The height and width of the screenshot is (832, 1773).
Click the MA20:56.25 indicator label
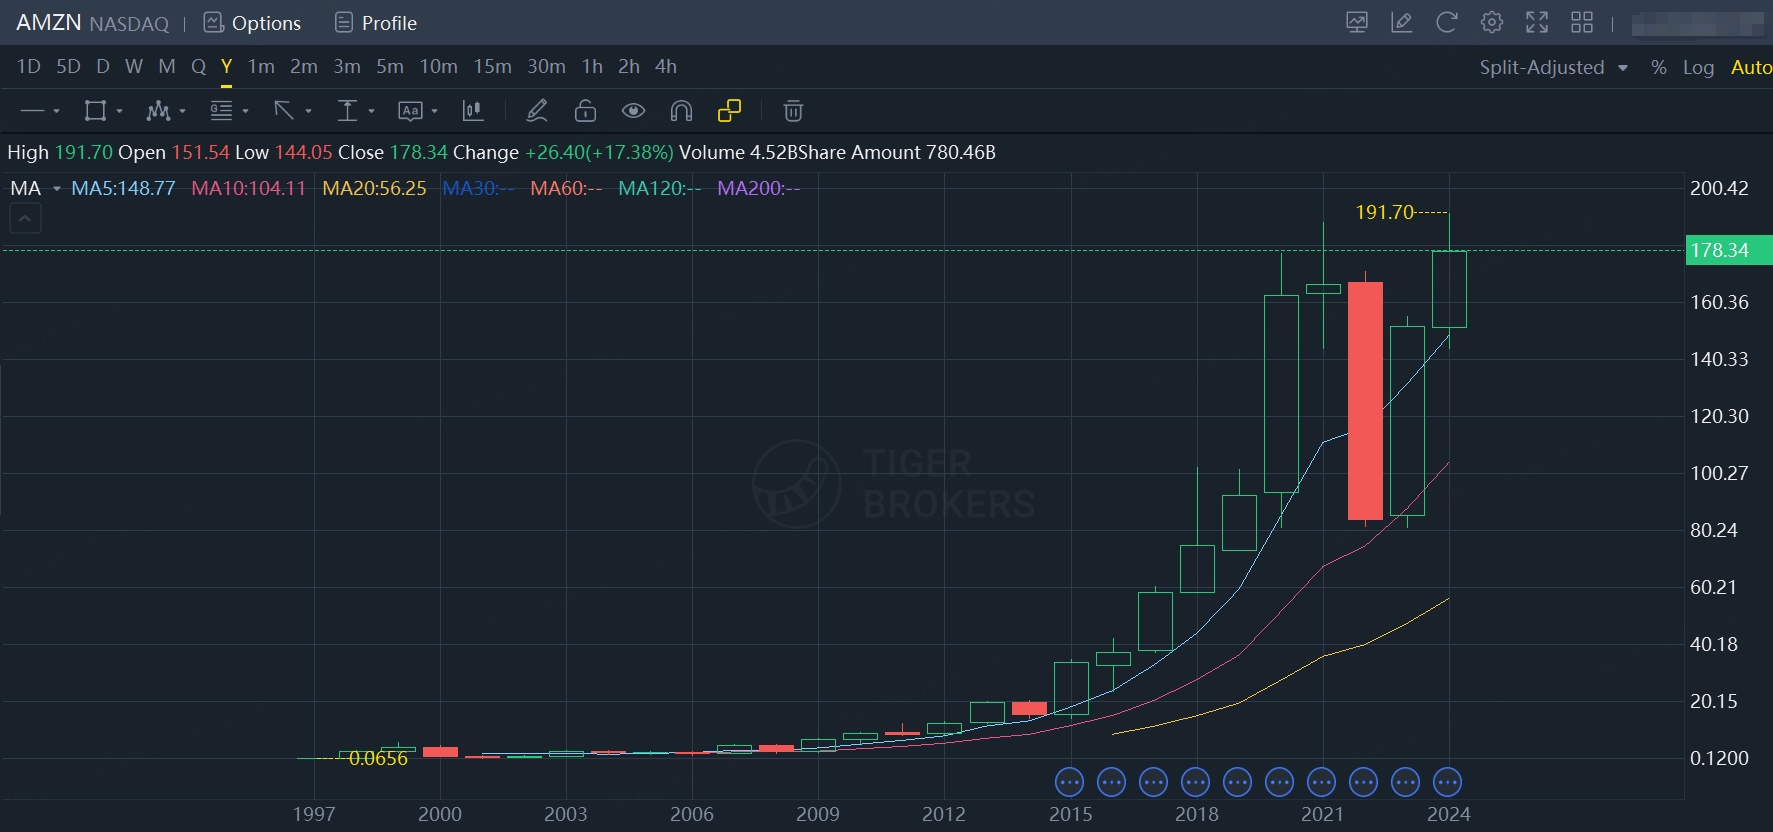point(374,188)
